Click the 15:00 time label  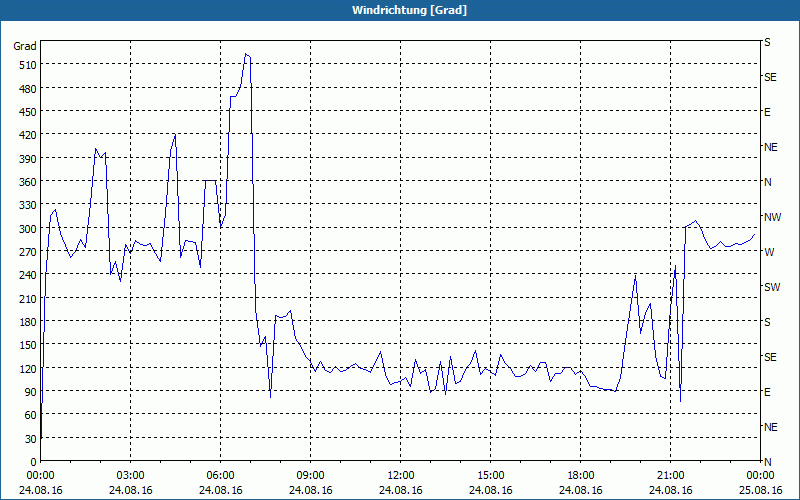pyautogui.click(x=490, y=476)
